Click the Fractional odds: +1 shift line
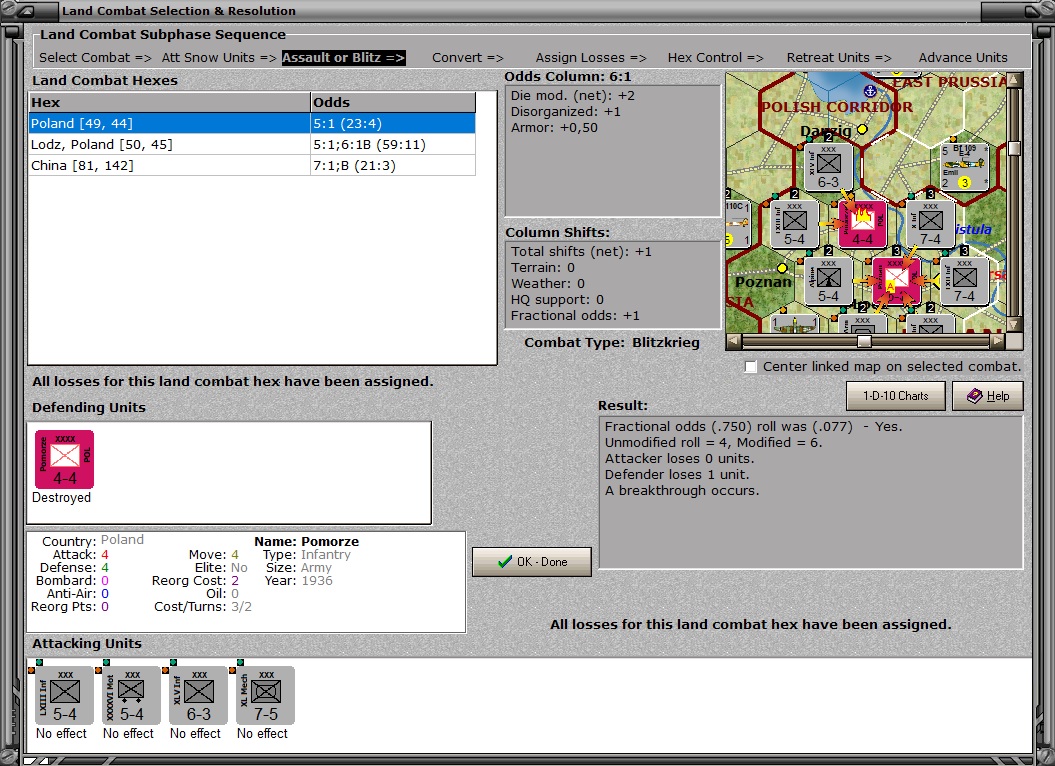Image resolution: width=1055 pixels, height=766 pixels. pyautogui.click(x=575, y=316)
